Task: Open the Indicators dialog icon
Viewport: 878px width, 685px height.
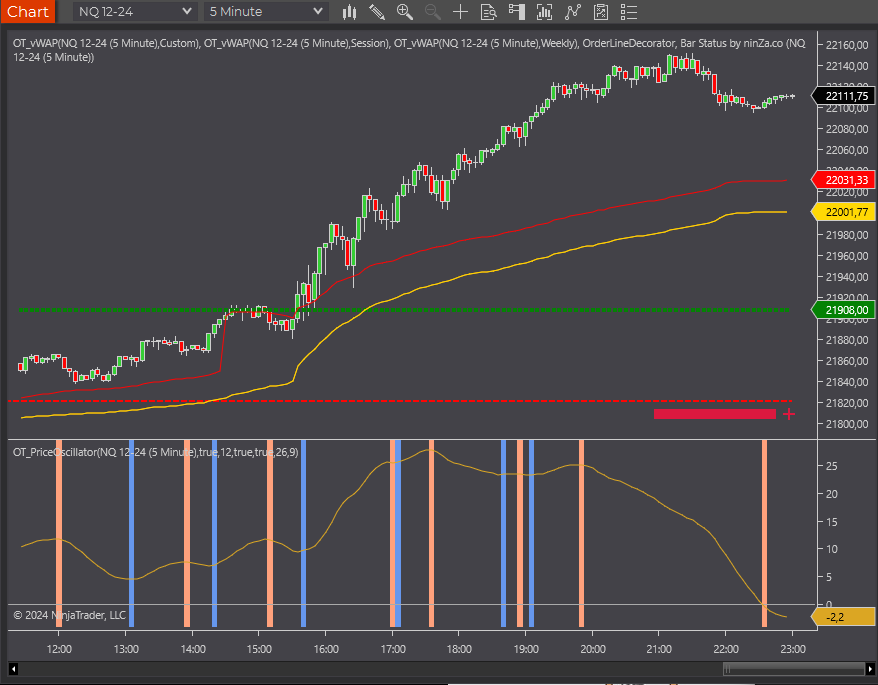Action: (x=544, y=12)
